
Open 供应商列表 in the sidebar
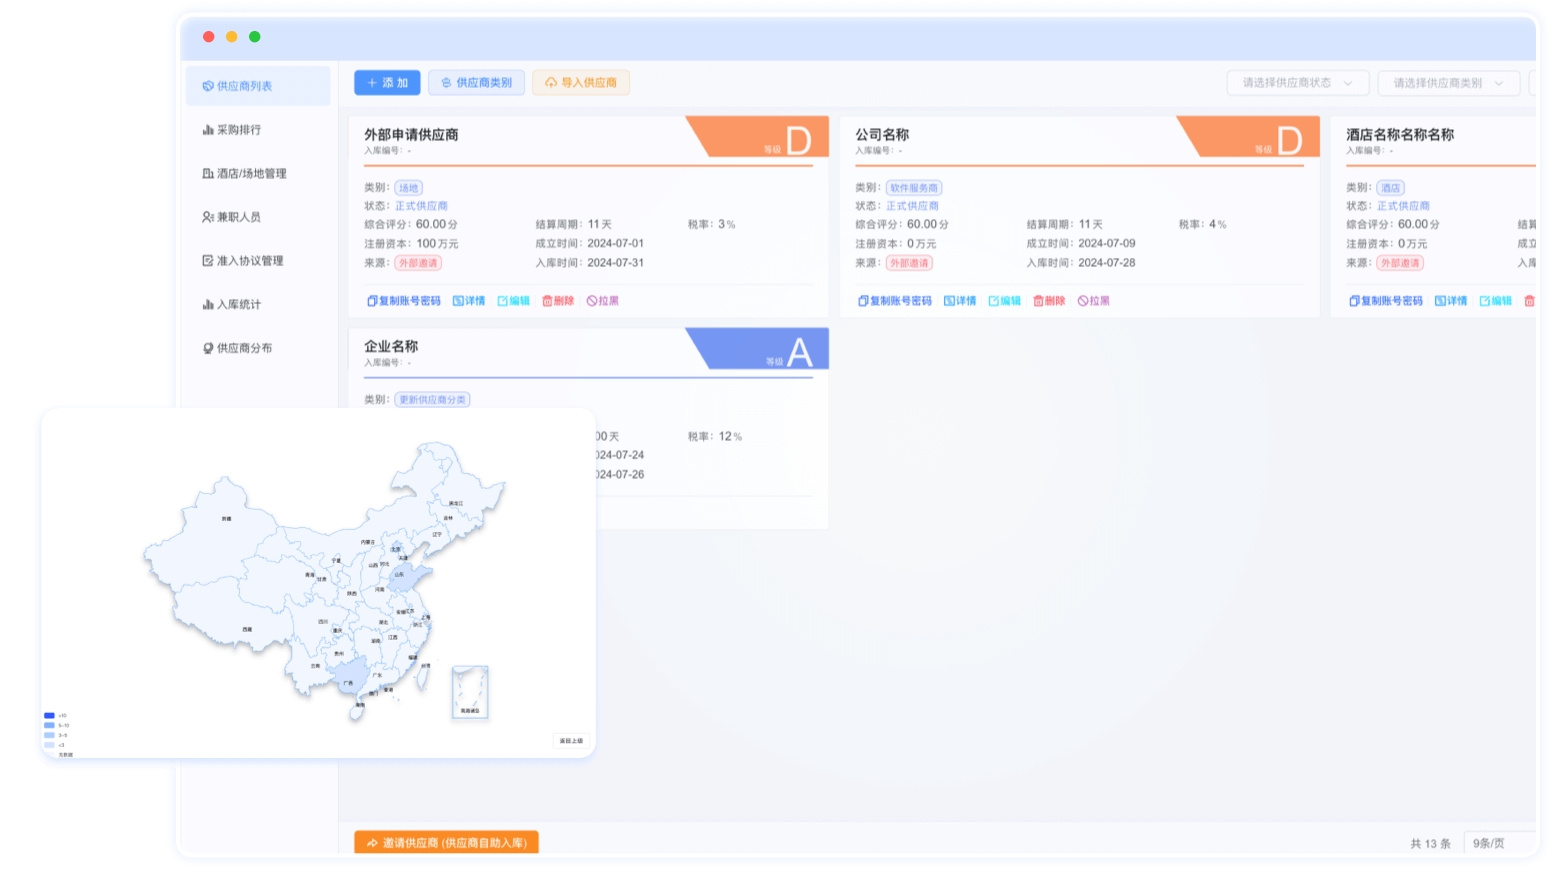point(258,86)
